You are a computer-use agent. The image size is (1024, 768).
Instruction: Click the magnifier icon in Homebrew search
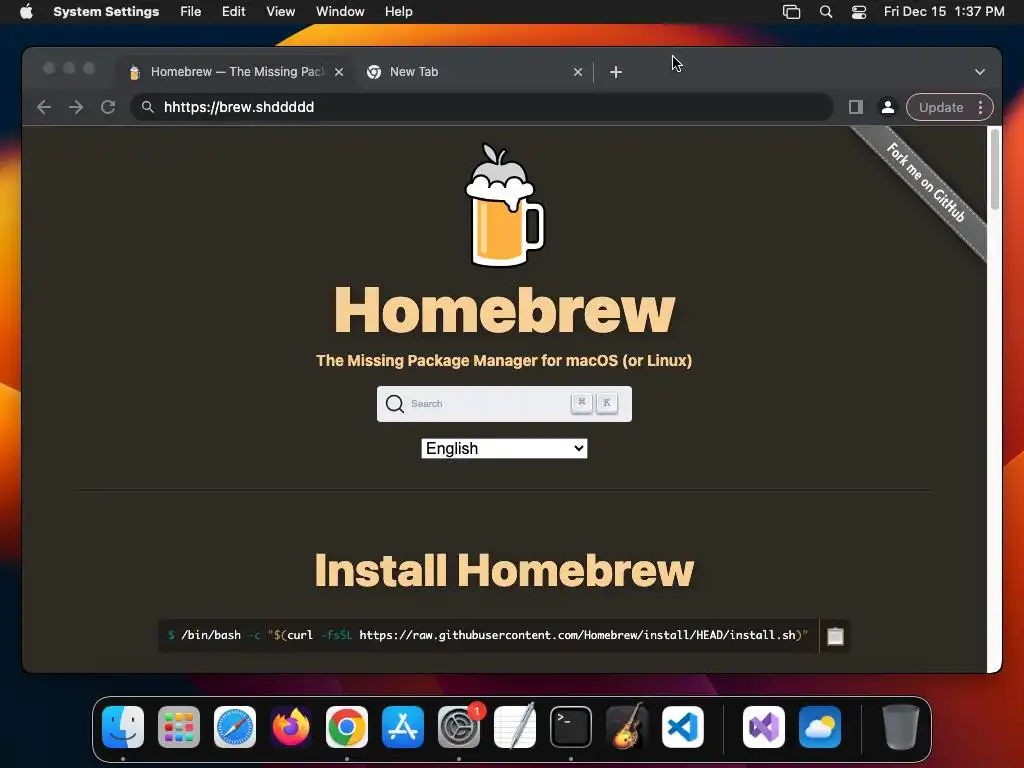pos(394,404)
